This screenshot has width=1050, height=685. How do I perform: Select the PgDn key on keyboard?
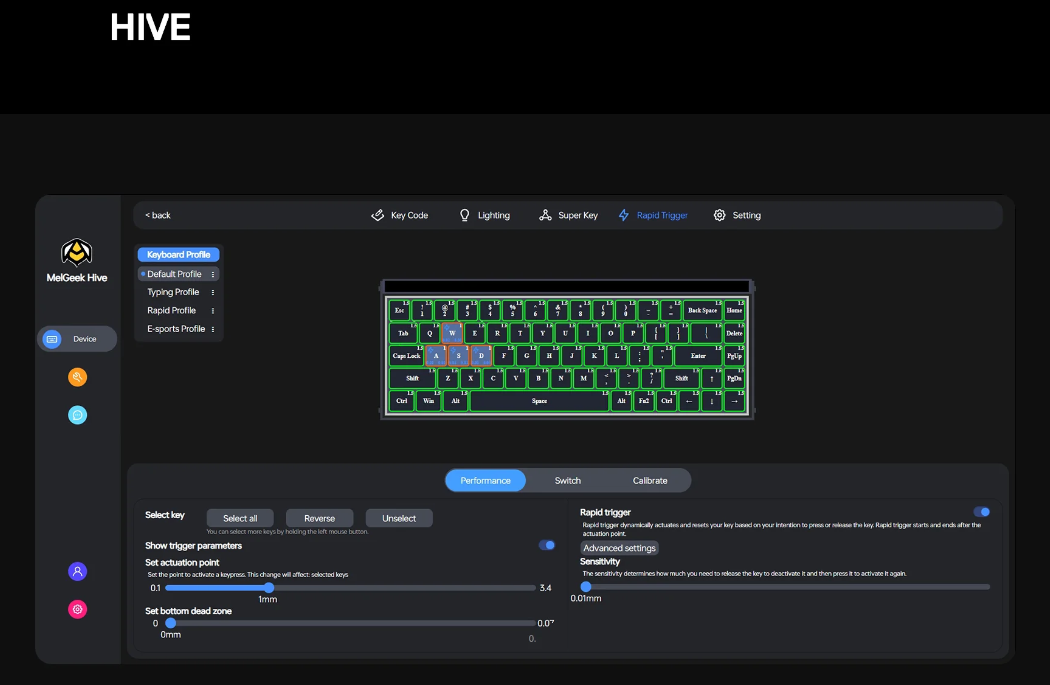(735, 378)
